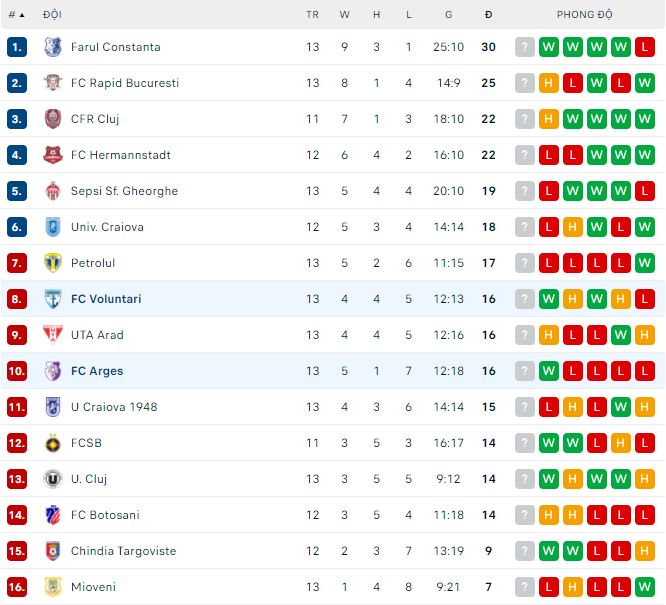Sort standings by the Đ points header
The height and width of the screenshot is (605, 666).
tap(488, 15)
